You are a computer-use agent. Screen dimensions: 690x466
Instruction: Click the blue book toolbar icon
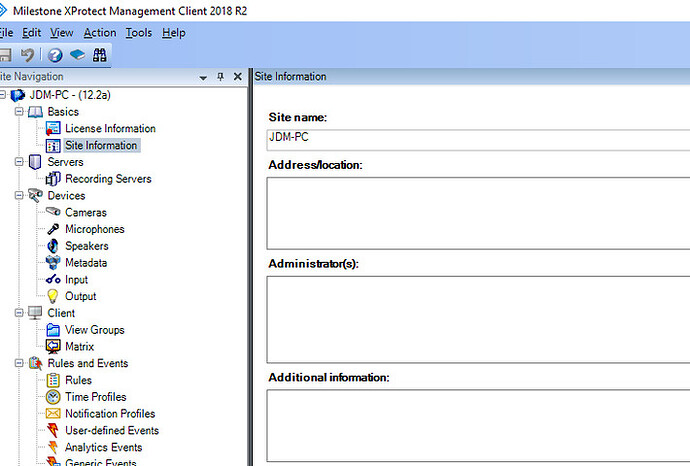click(77, 55)
